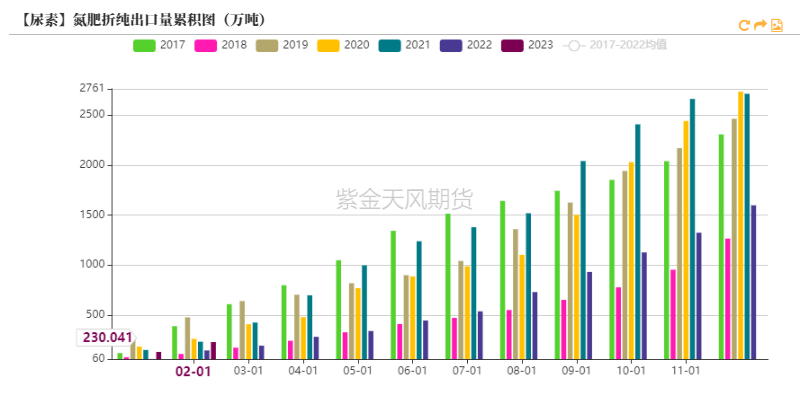Toggle the 2021 series legend

[404, 45]
